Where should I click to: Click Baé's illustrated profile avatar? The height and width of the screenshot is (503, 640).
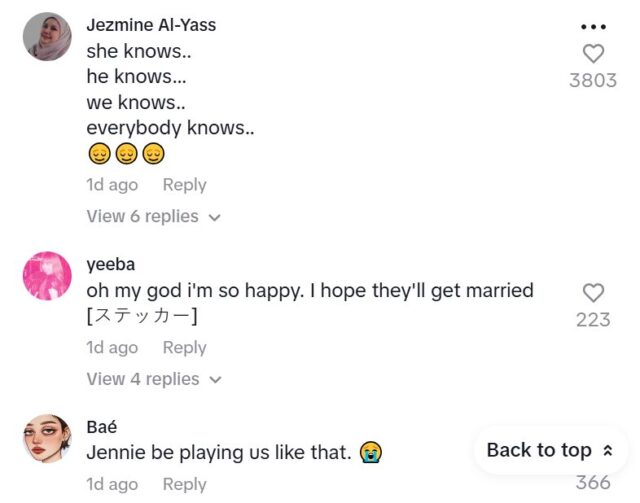(x=47, y=439)
